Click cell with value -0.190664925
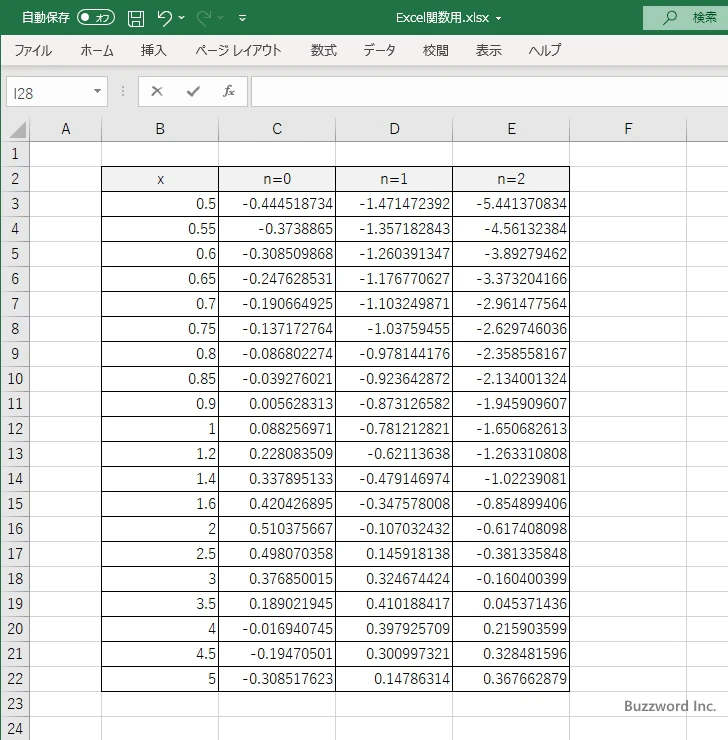The image size is (728, 740). point(277,304)
